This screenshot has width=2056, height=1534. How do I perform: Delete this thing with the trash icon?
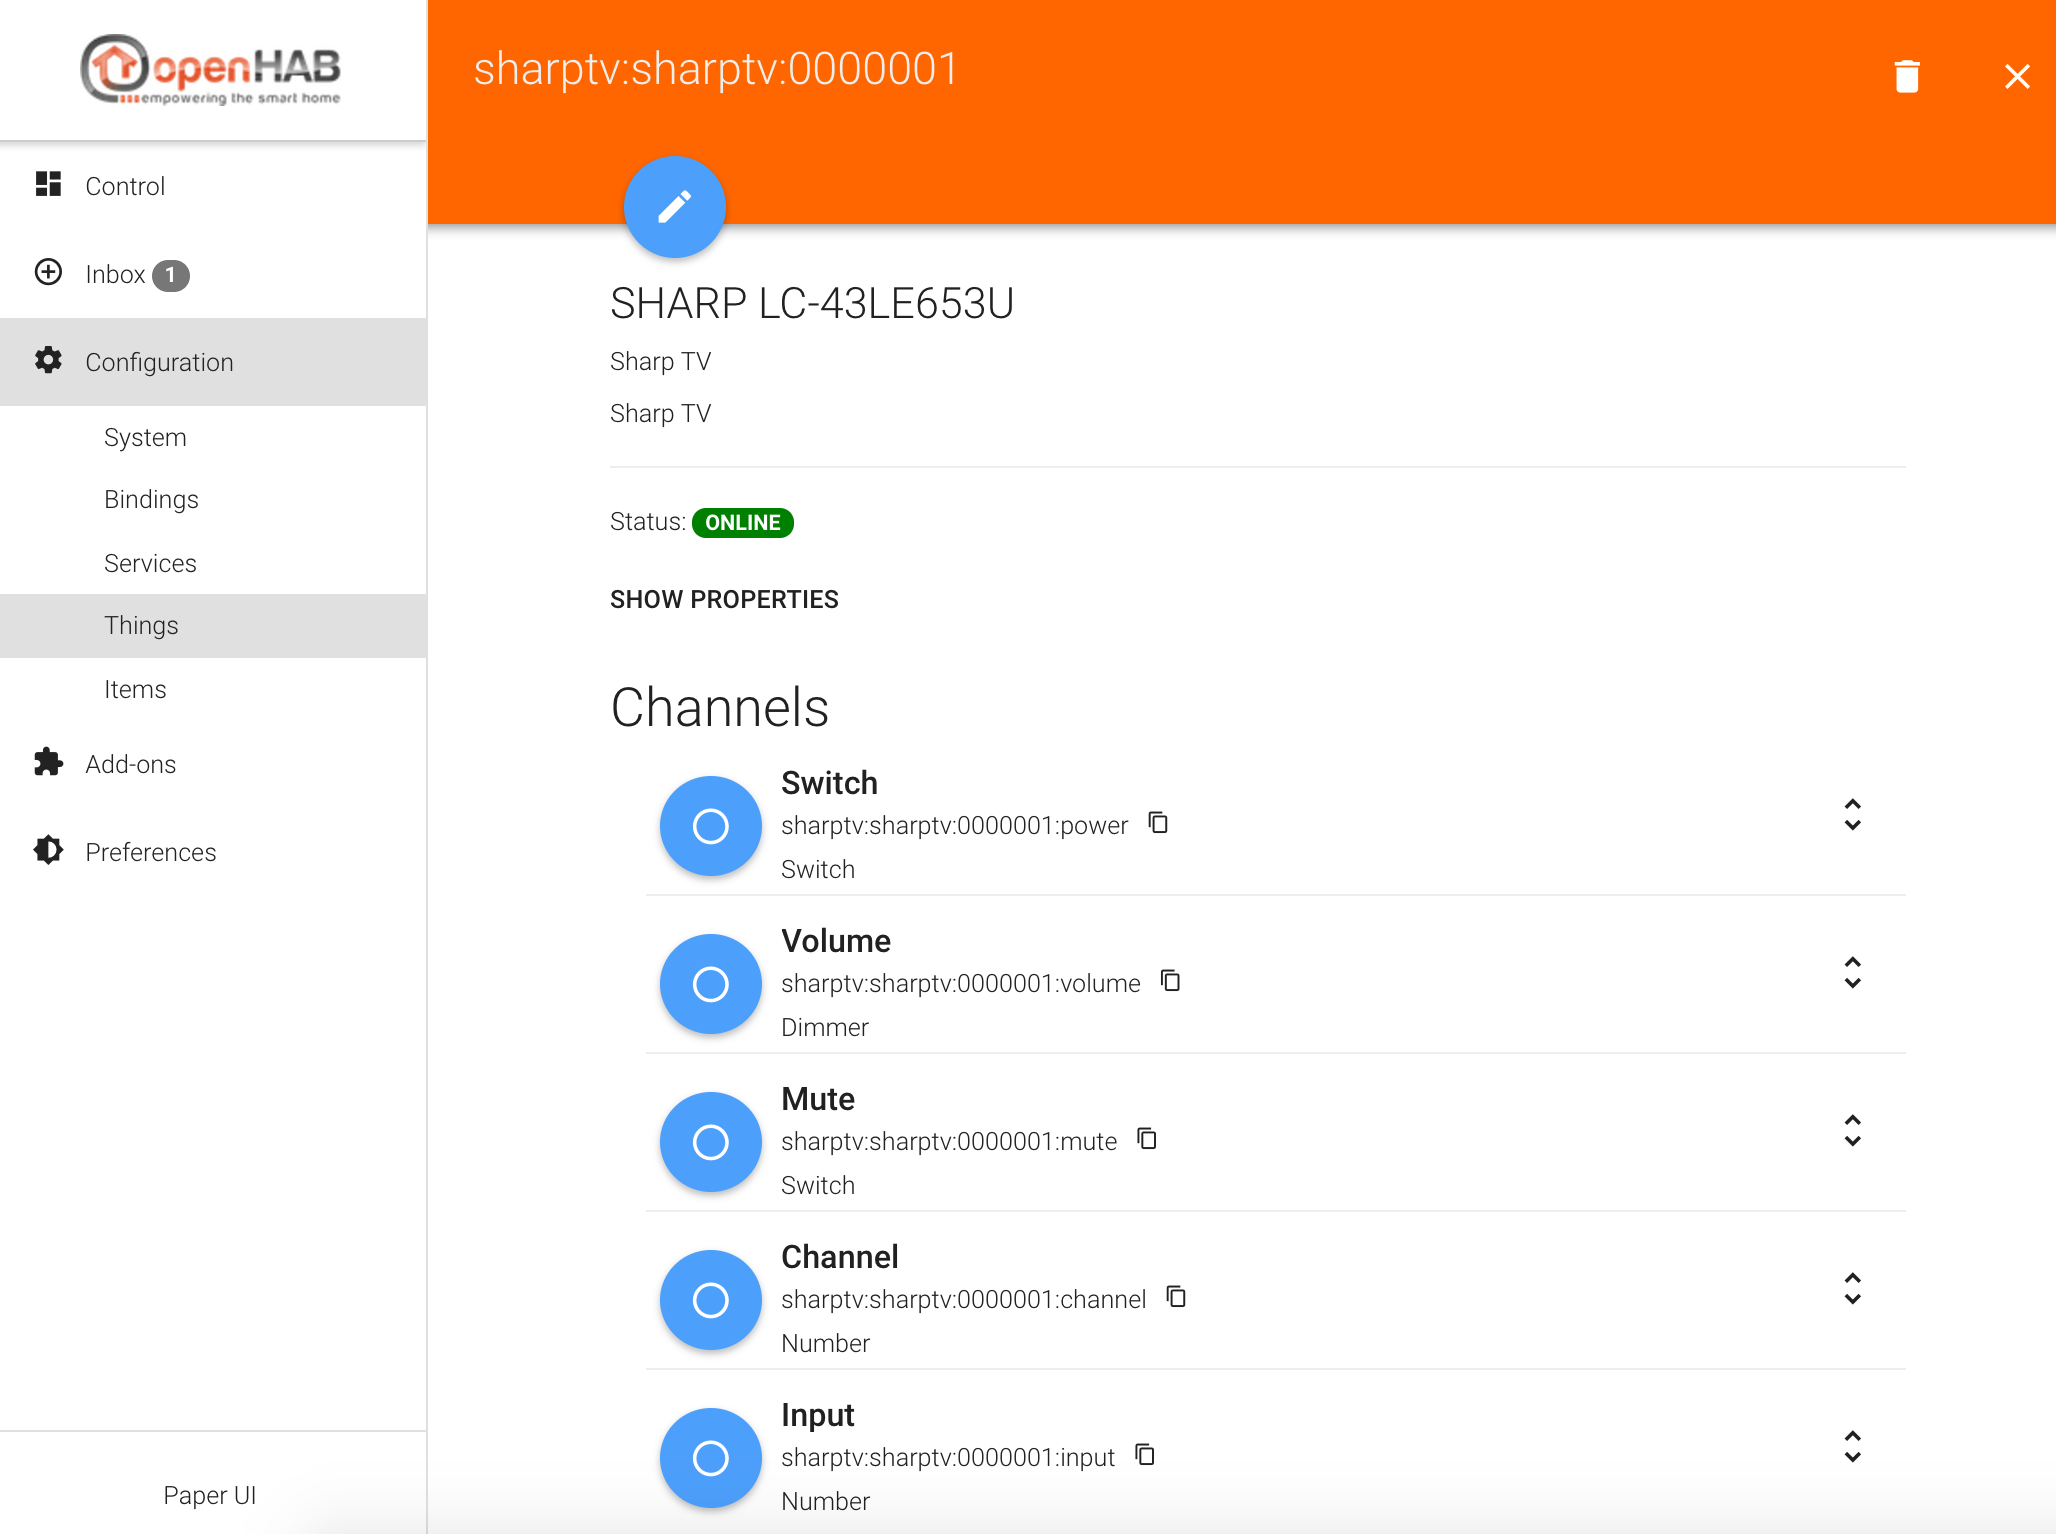coord(1906,76)
